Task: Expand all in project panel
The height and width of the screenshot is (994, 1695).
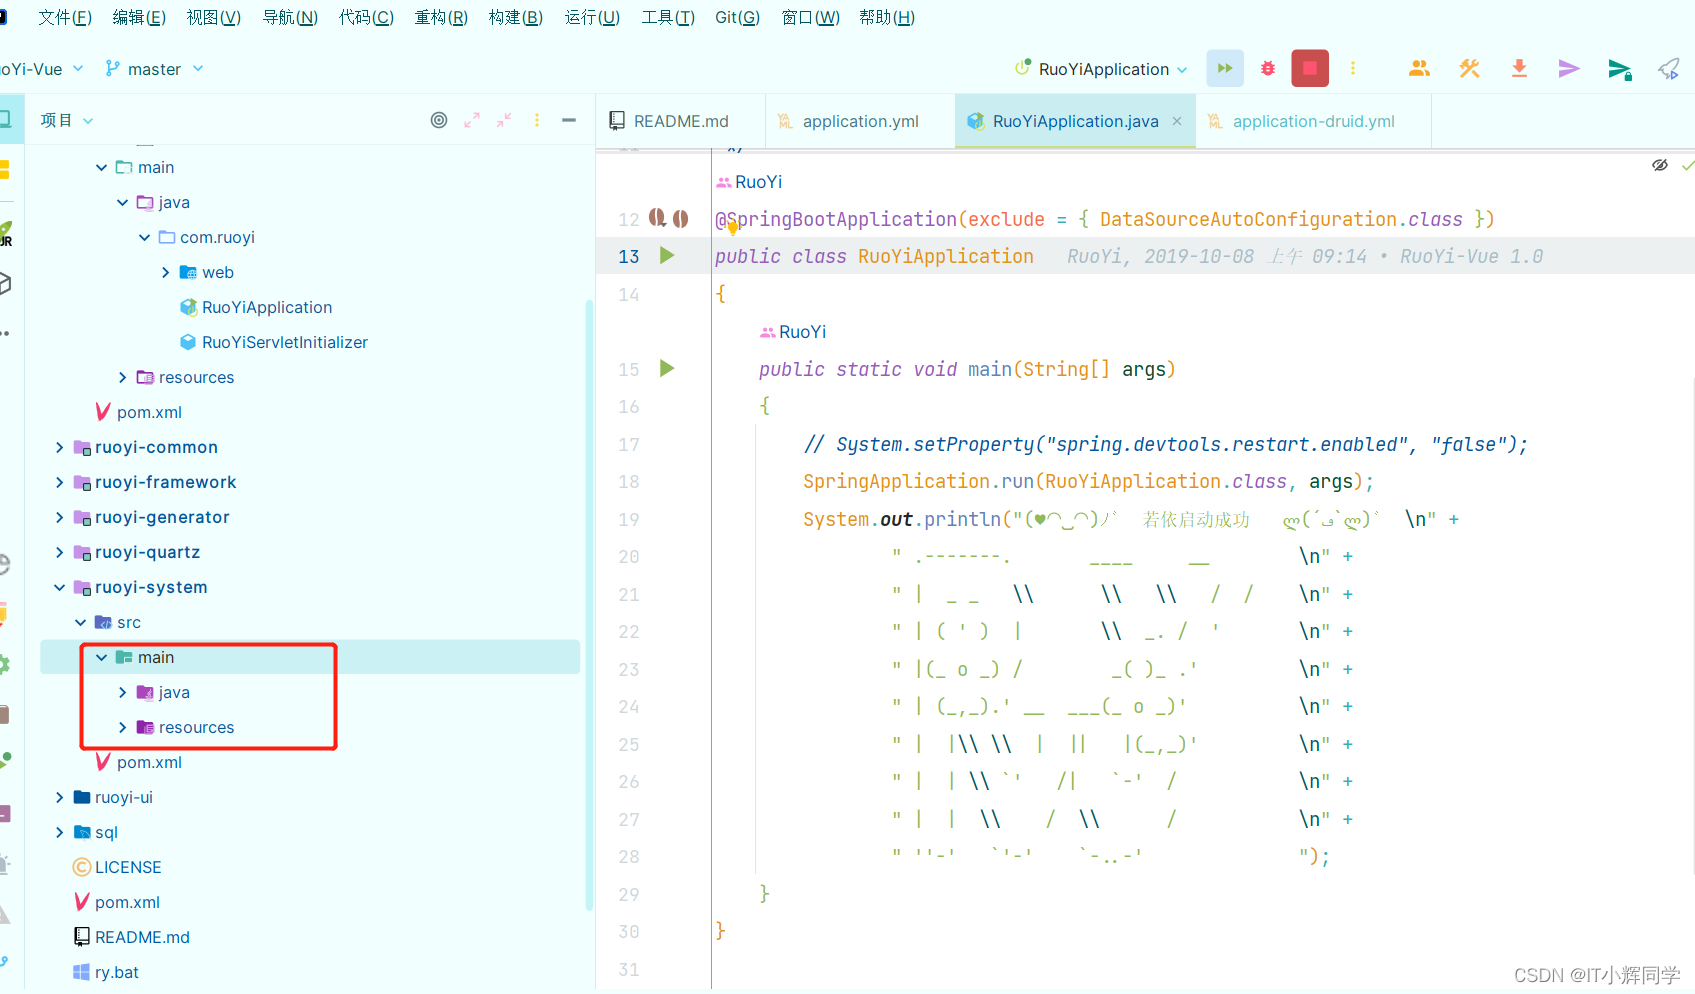Action: coord(472,120)
